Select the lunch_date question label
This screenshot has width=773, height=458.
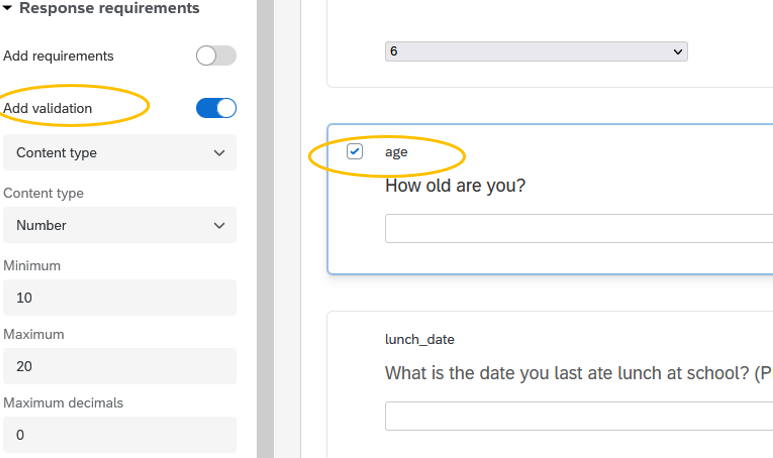pyautogui.click(x=420, y=340)
